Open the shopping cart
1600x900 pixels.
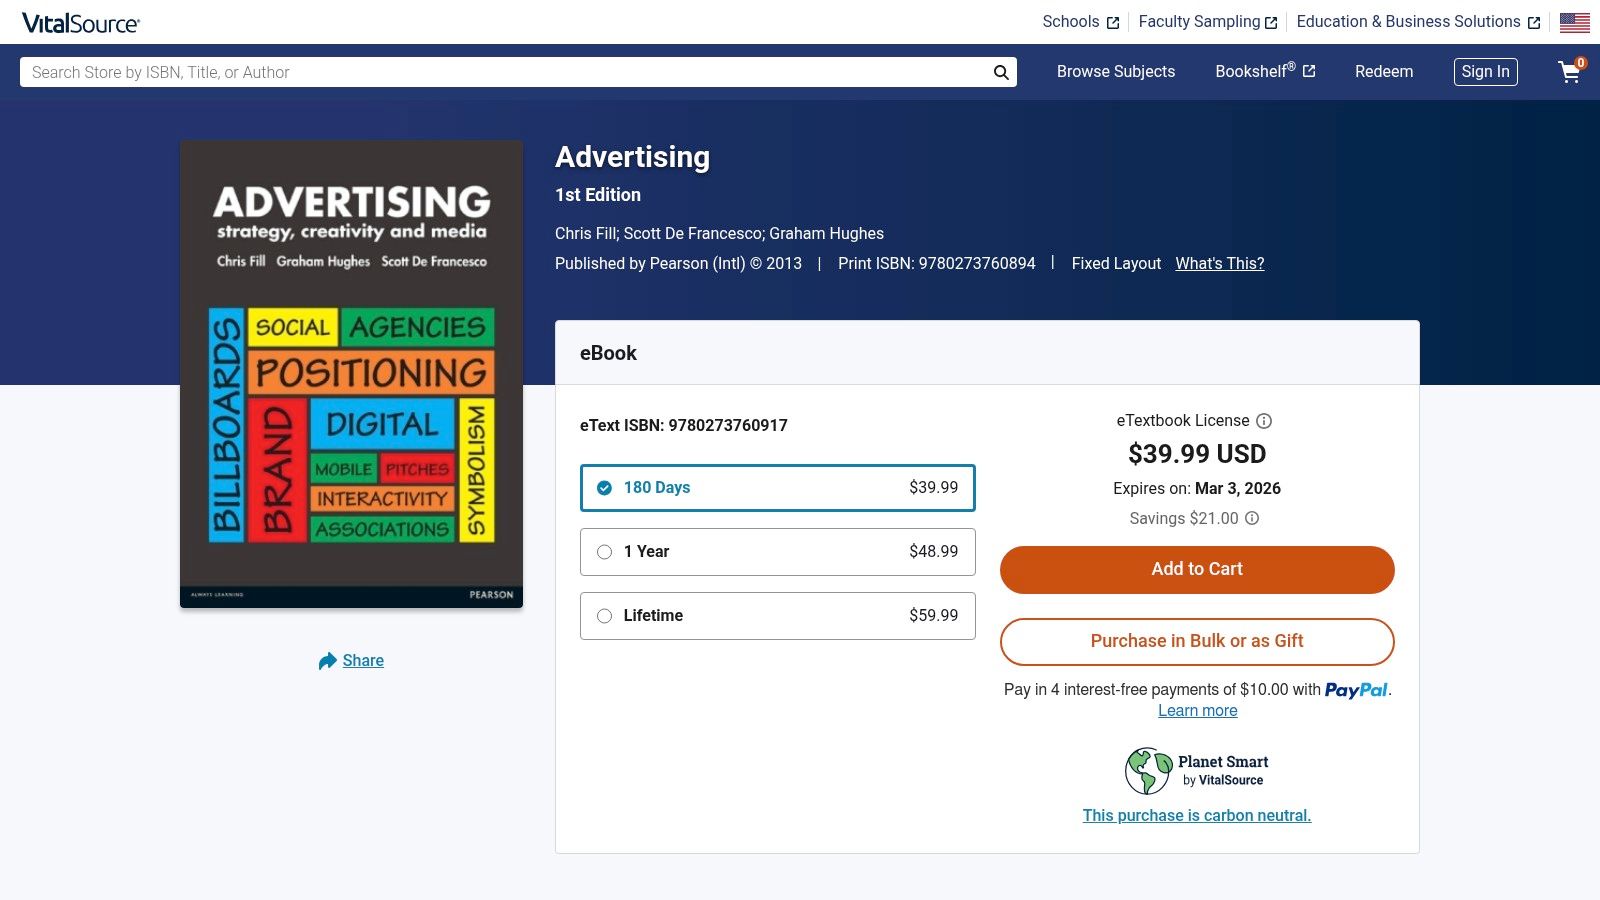pos(1570,72)
